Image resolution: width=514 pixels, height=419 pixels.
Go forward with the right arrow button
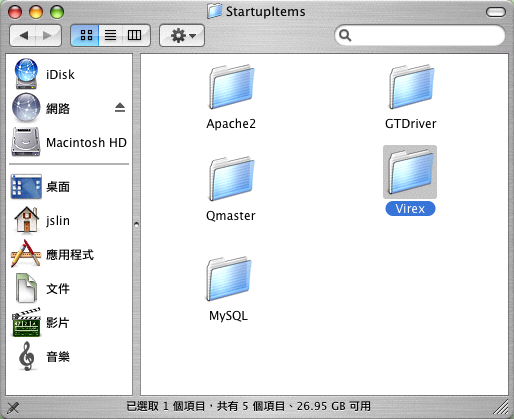point(48,35)
